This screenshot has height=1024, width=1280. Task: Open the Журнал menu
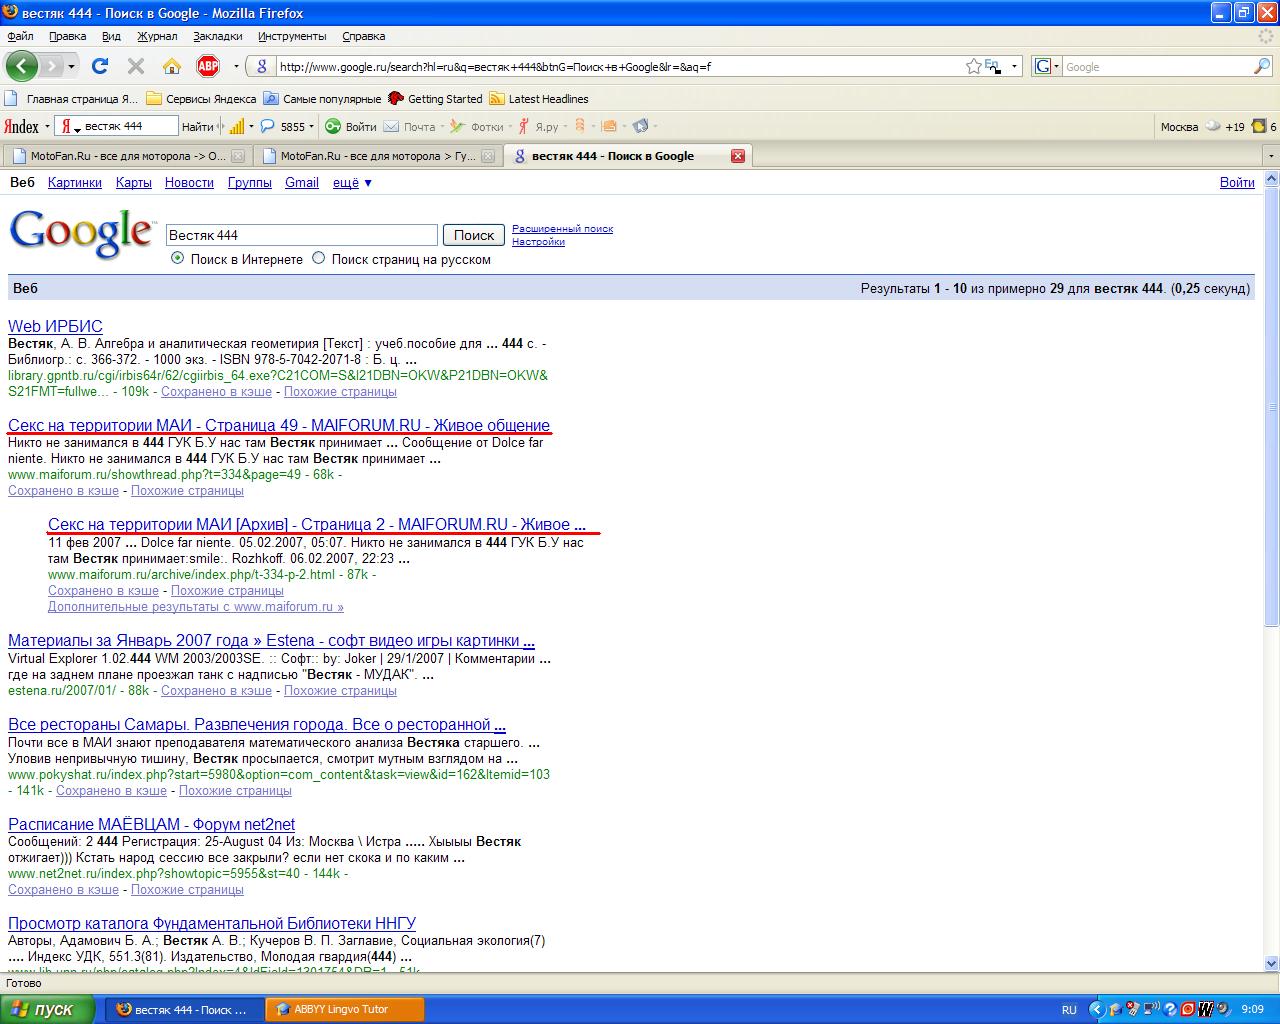(157, 36)
